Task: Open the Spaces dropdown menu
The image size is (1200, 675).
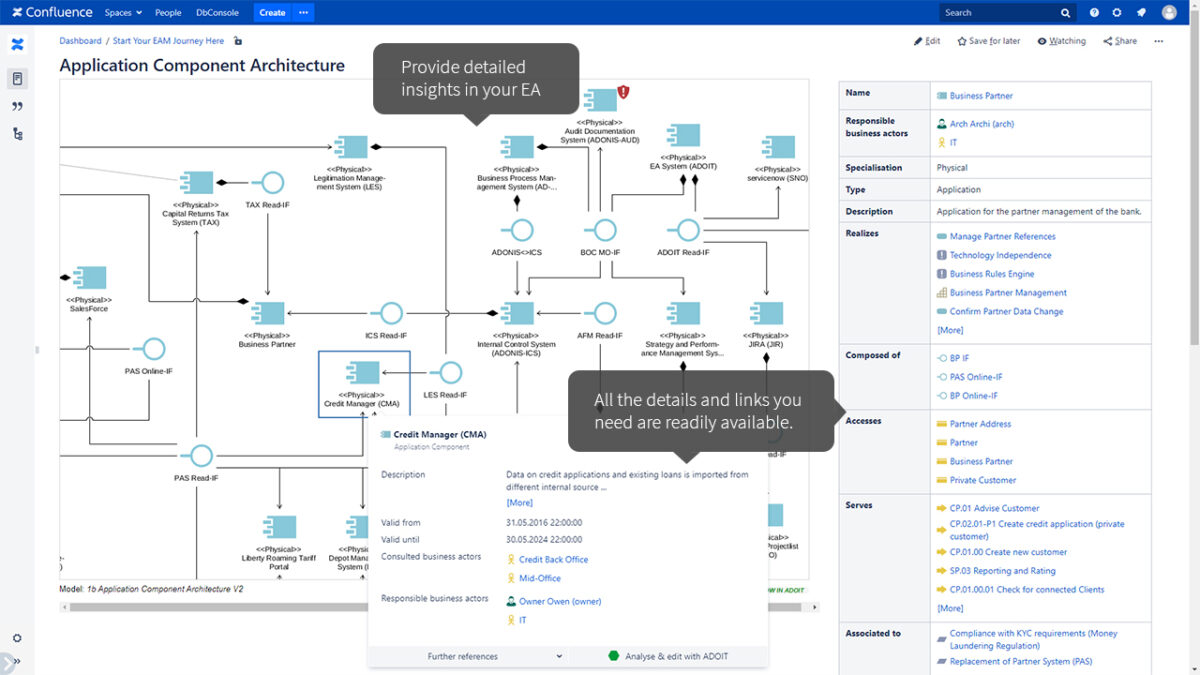Action: coord(123,13)
